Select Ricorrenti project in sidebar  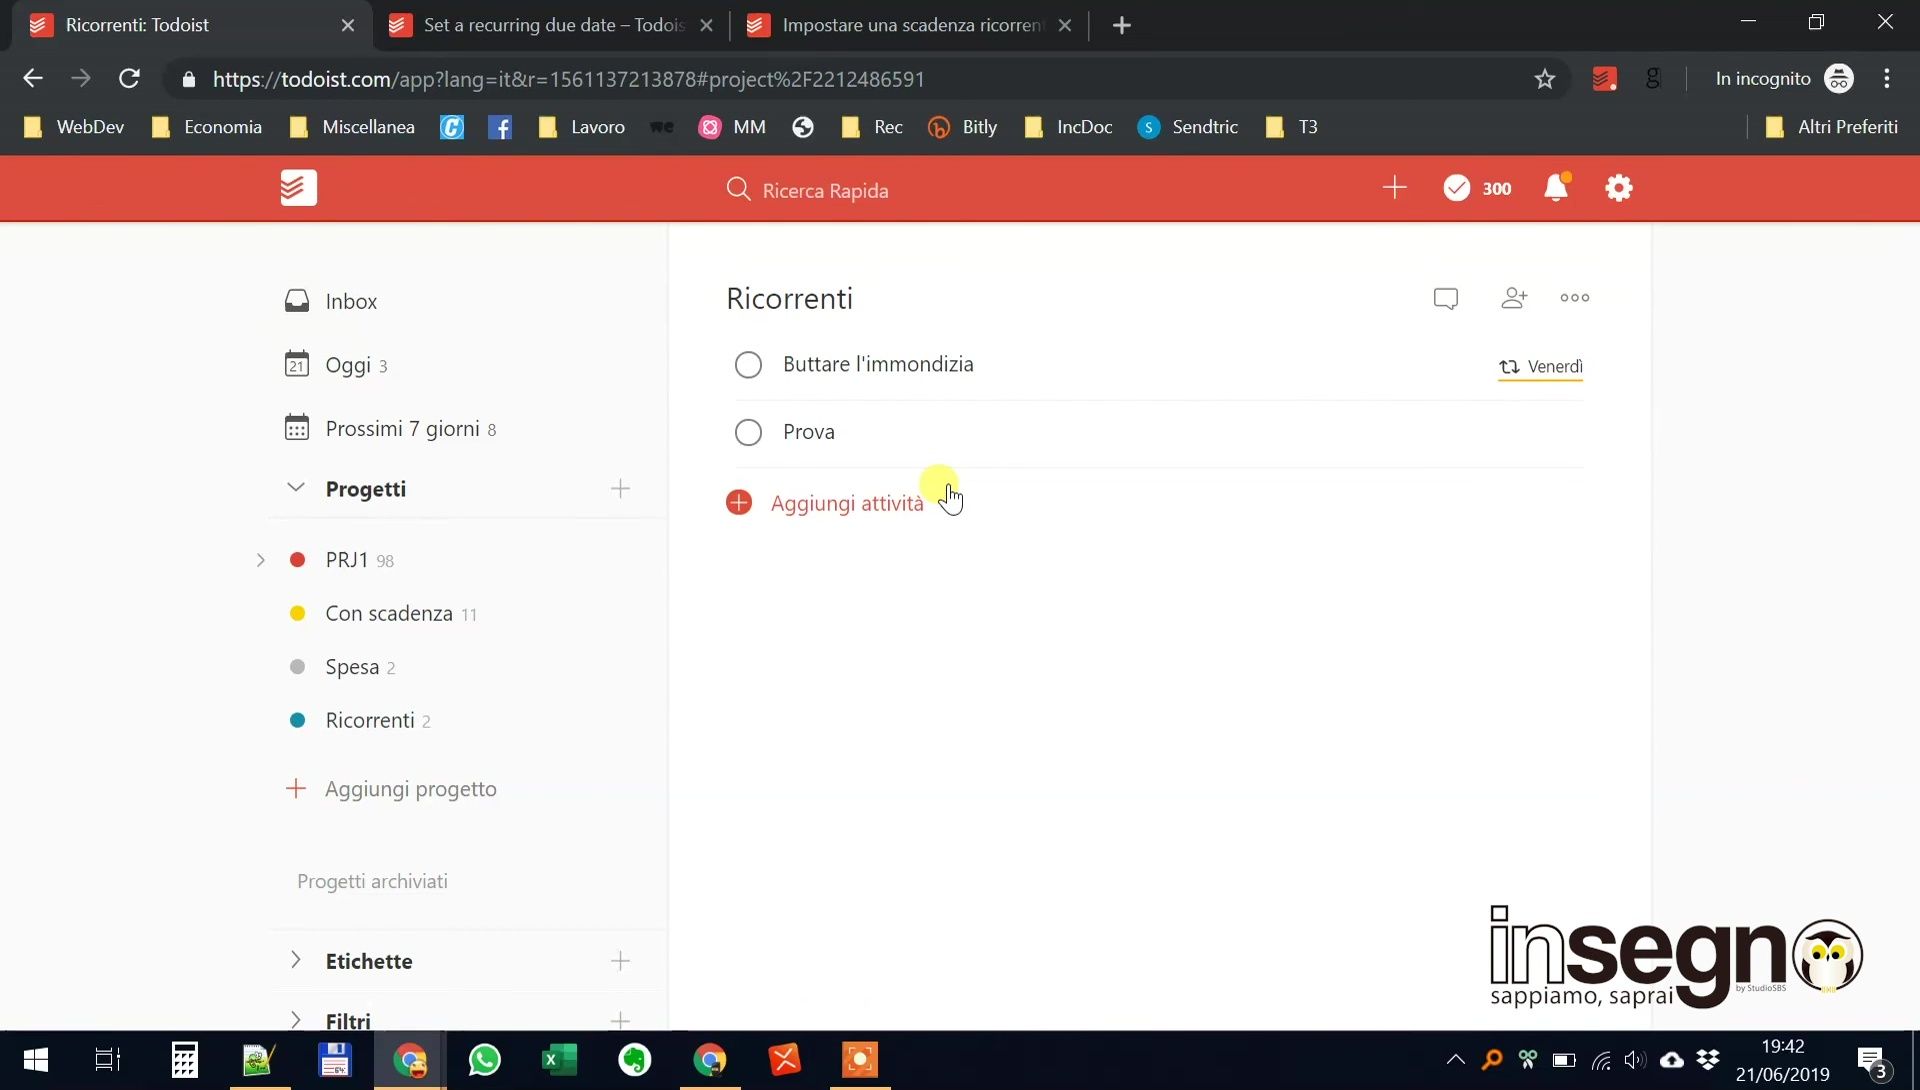coord(370,721)
